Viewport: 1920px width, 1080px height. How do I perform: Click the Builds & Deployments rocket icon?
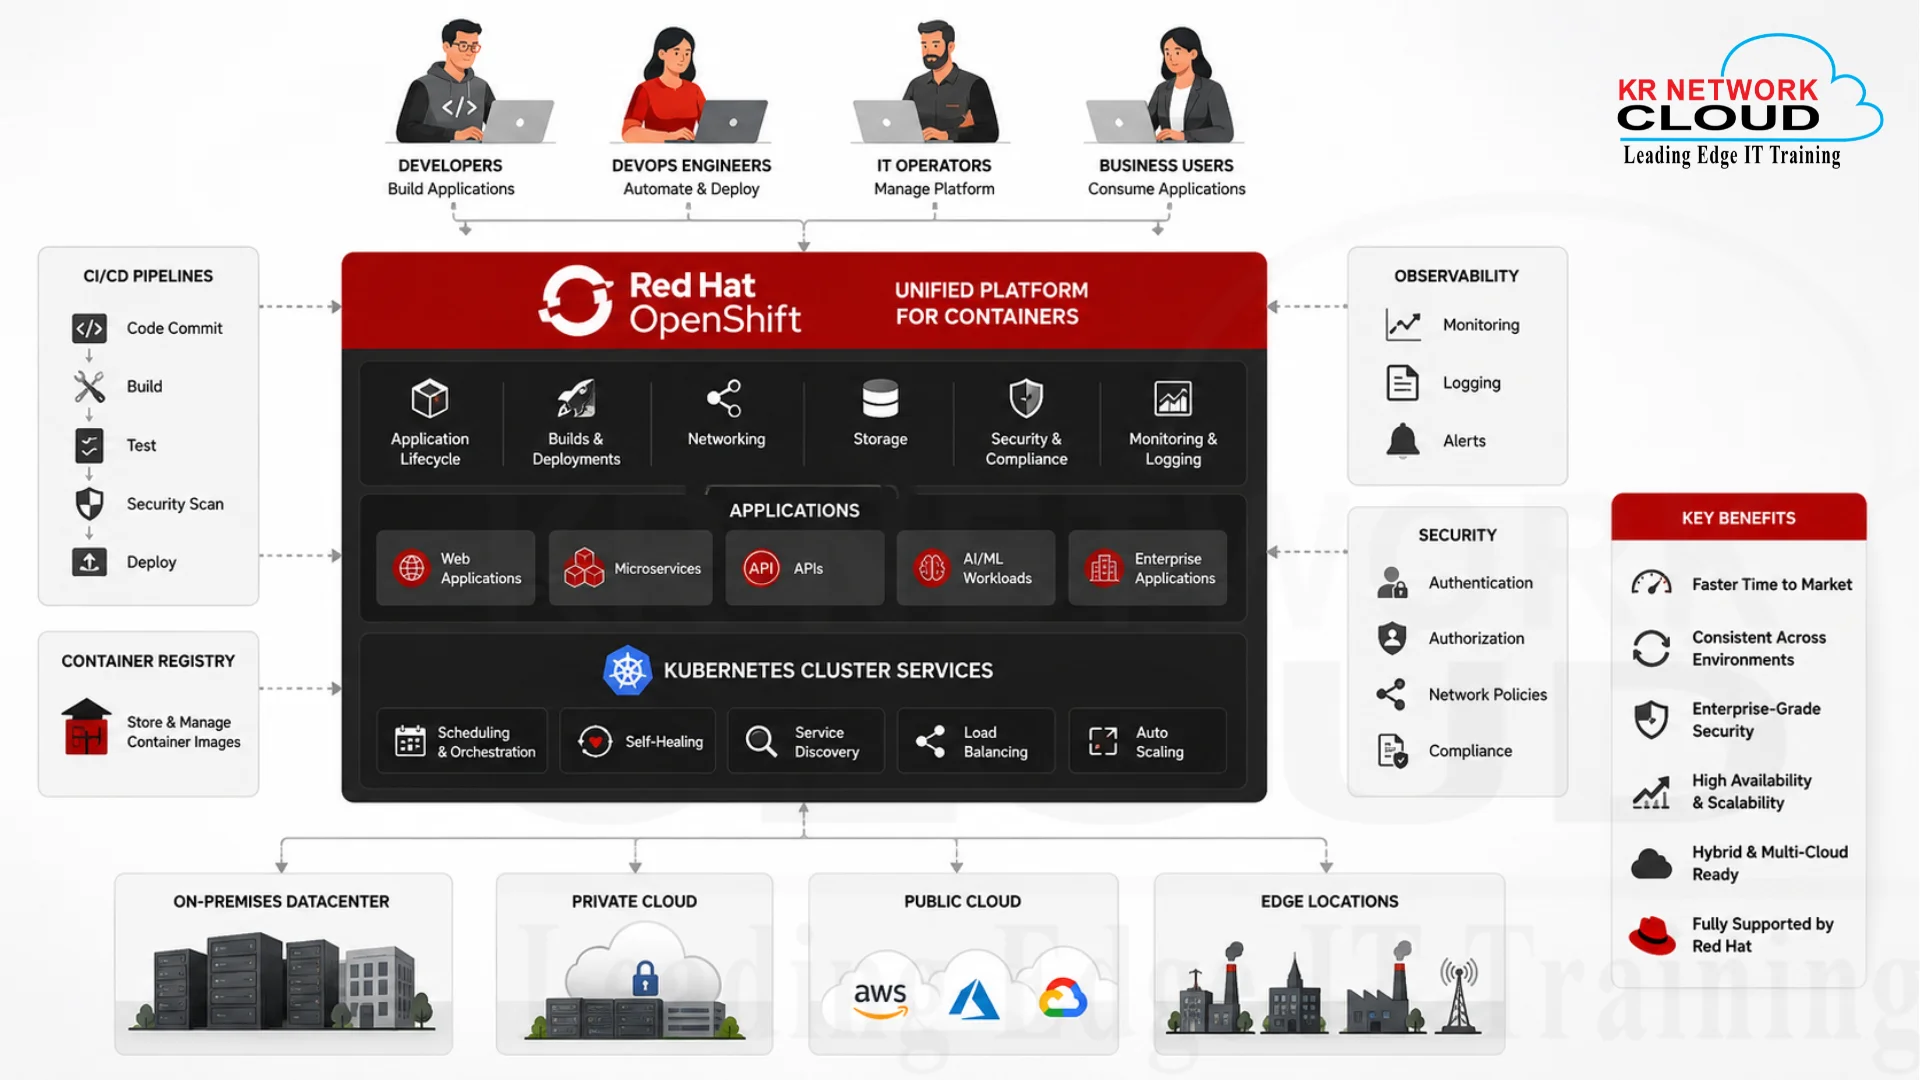tap(576, 398)
